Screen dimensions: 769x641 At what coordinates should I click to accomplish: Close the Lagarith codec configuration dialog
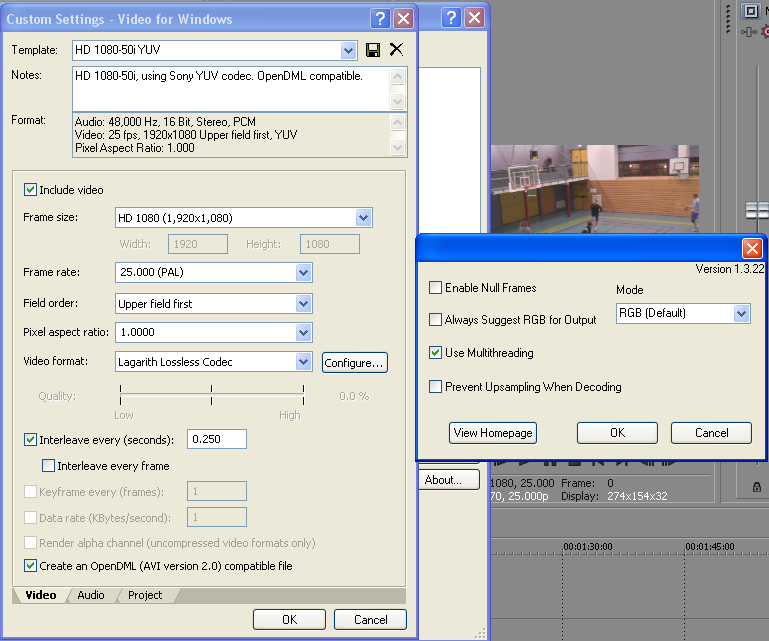pos(752,249)
